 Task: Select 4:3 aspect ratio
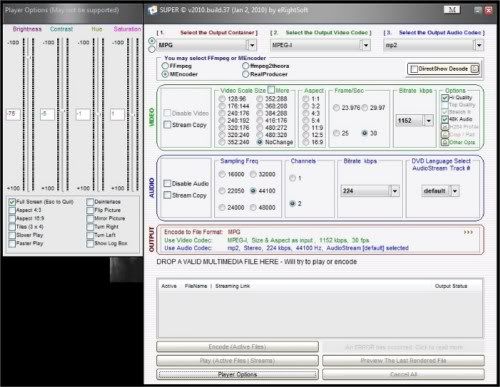pos(305,113)
